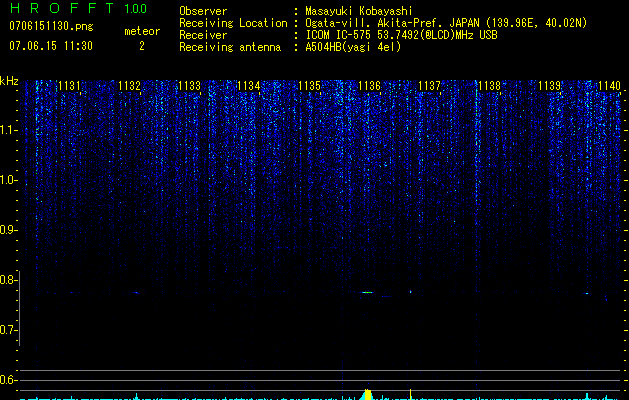Click the 1134 time marker
Screen dimensions: 629x400
(x=249, y=86)
